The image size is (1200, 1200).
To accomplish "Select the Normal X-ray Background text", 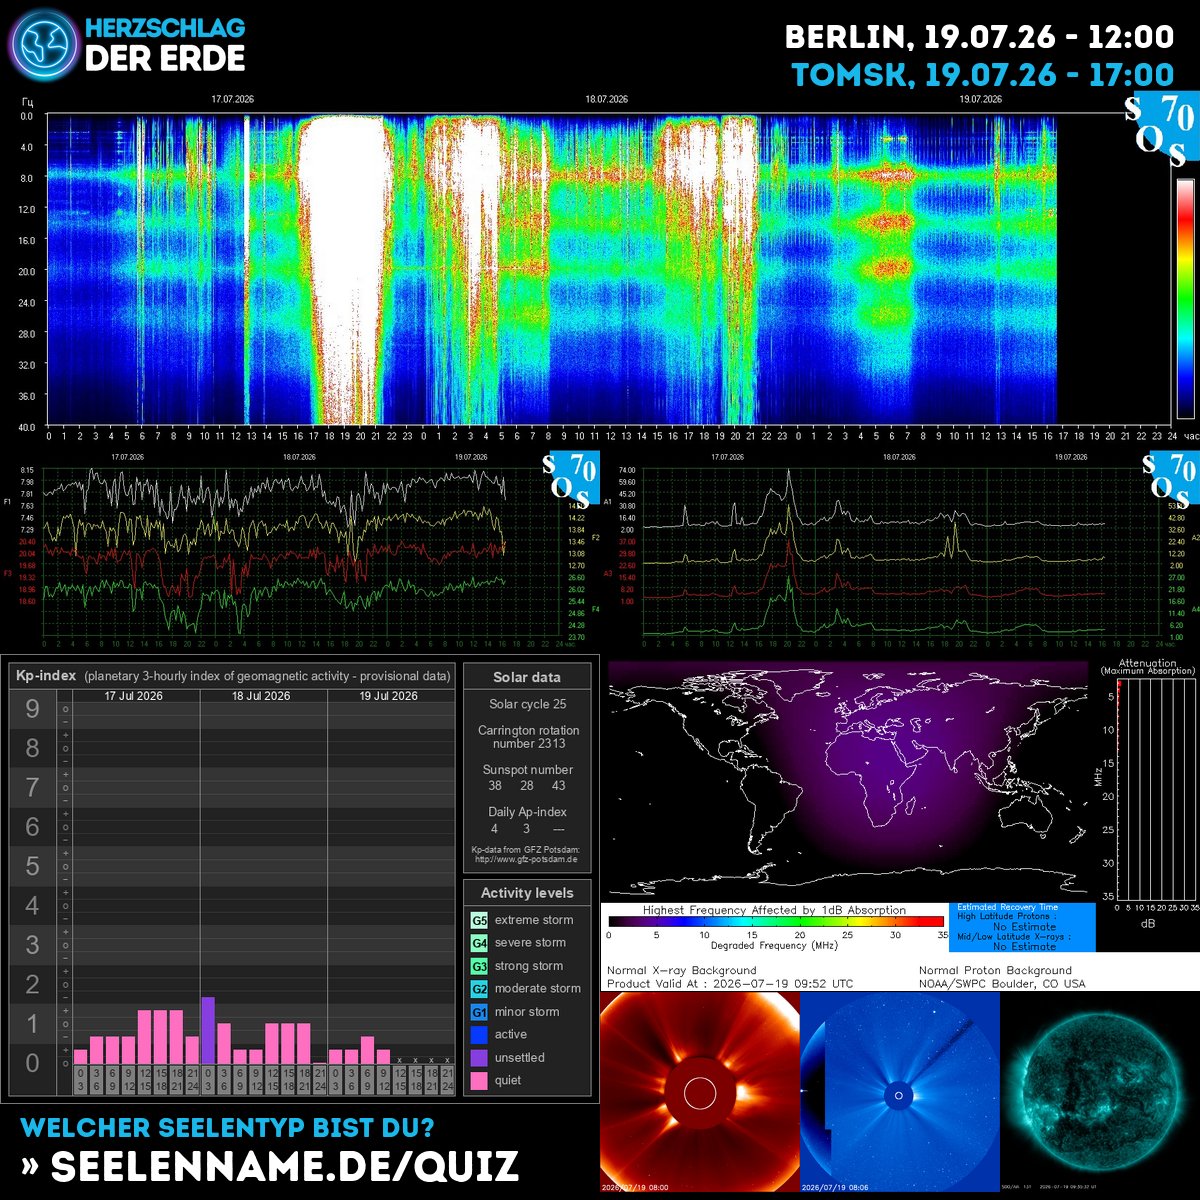I will 682,970.
